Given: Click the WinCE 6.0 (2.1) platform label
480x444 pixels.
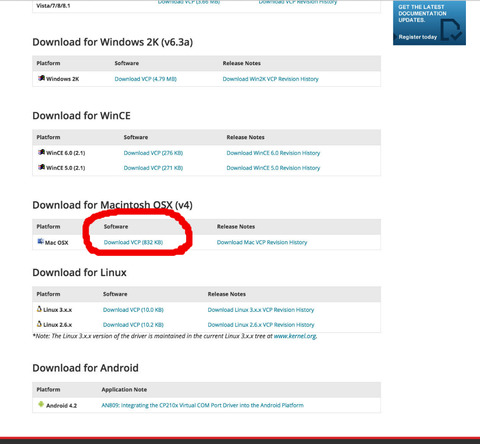Looking at the screenshot, I should [66, 153].
